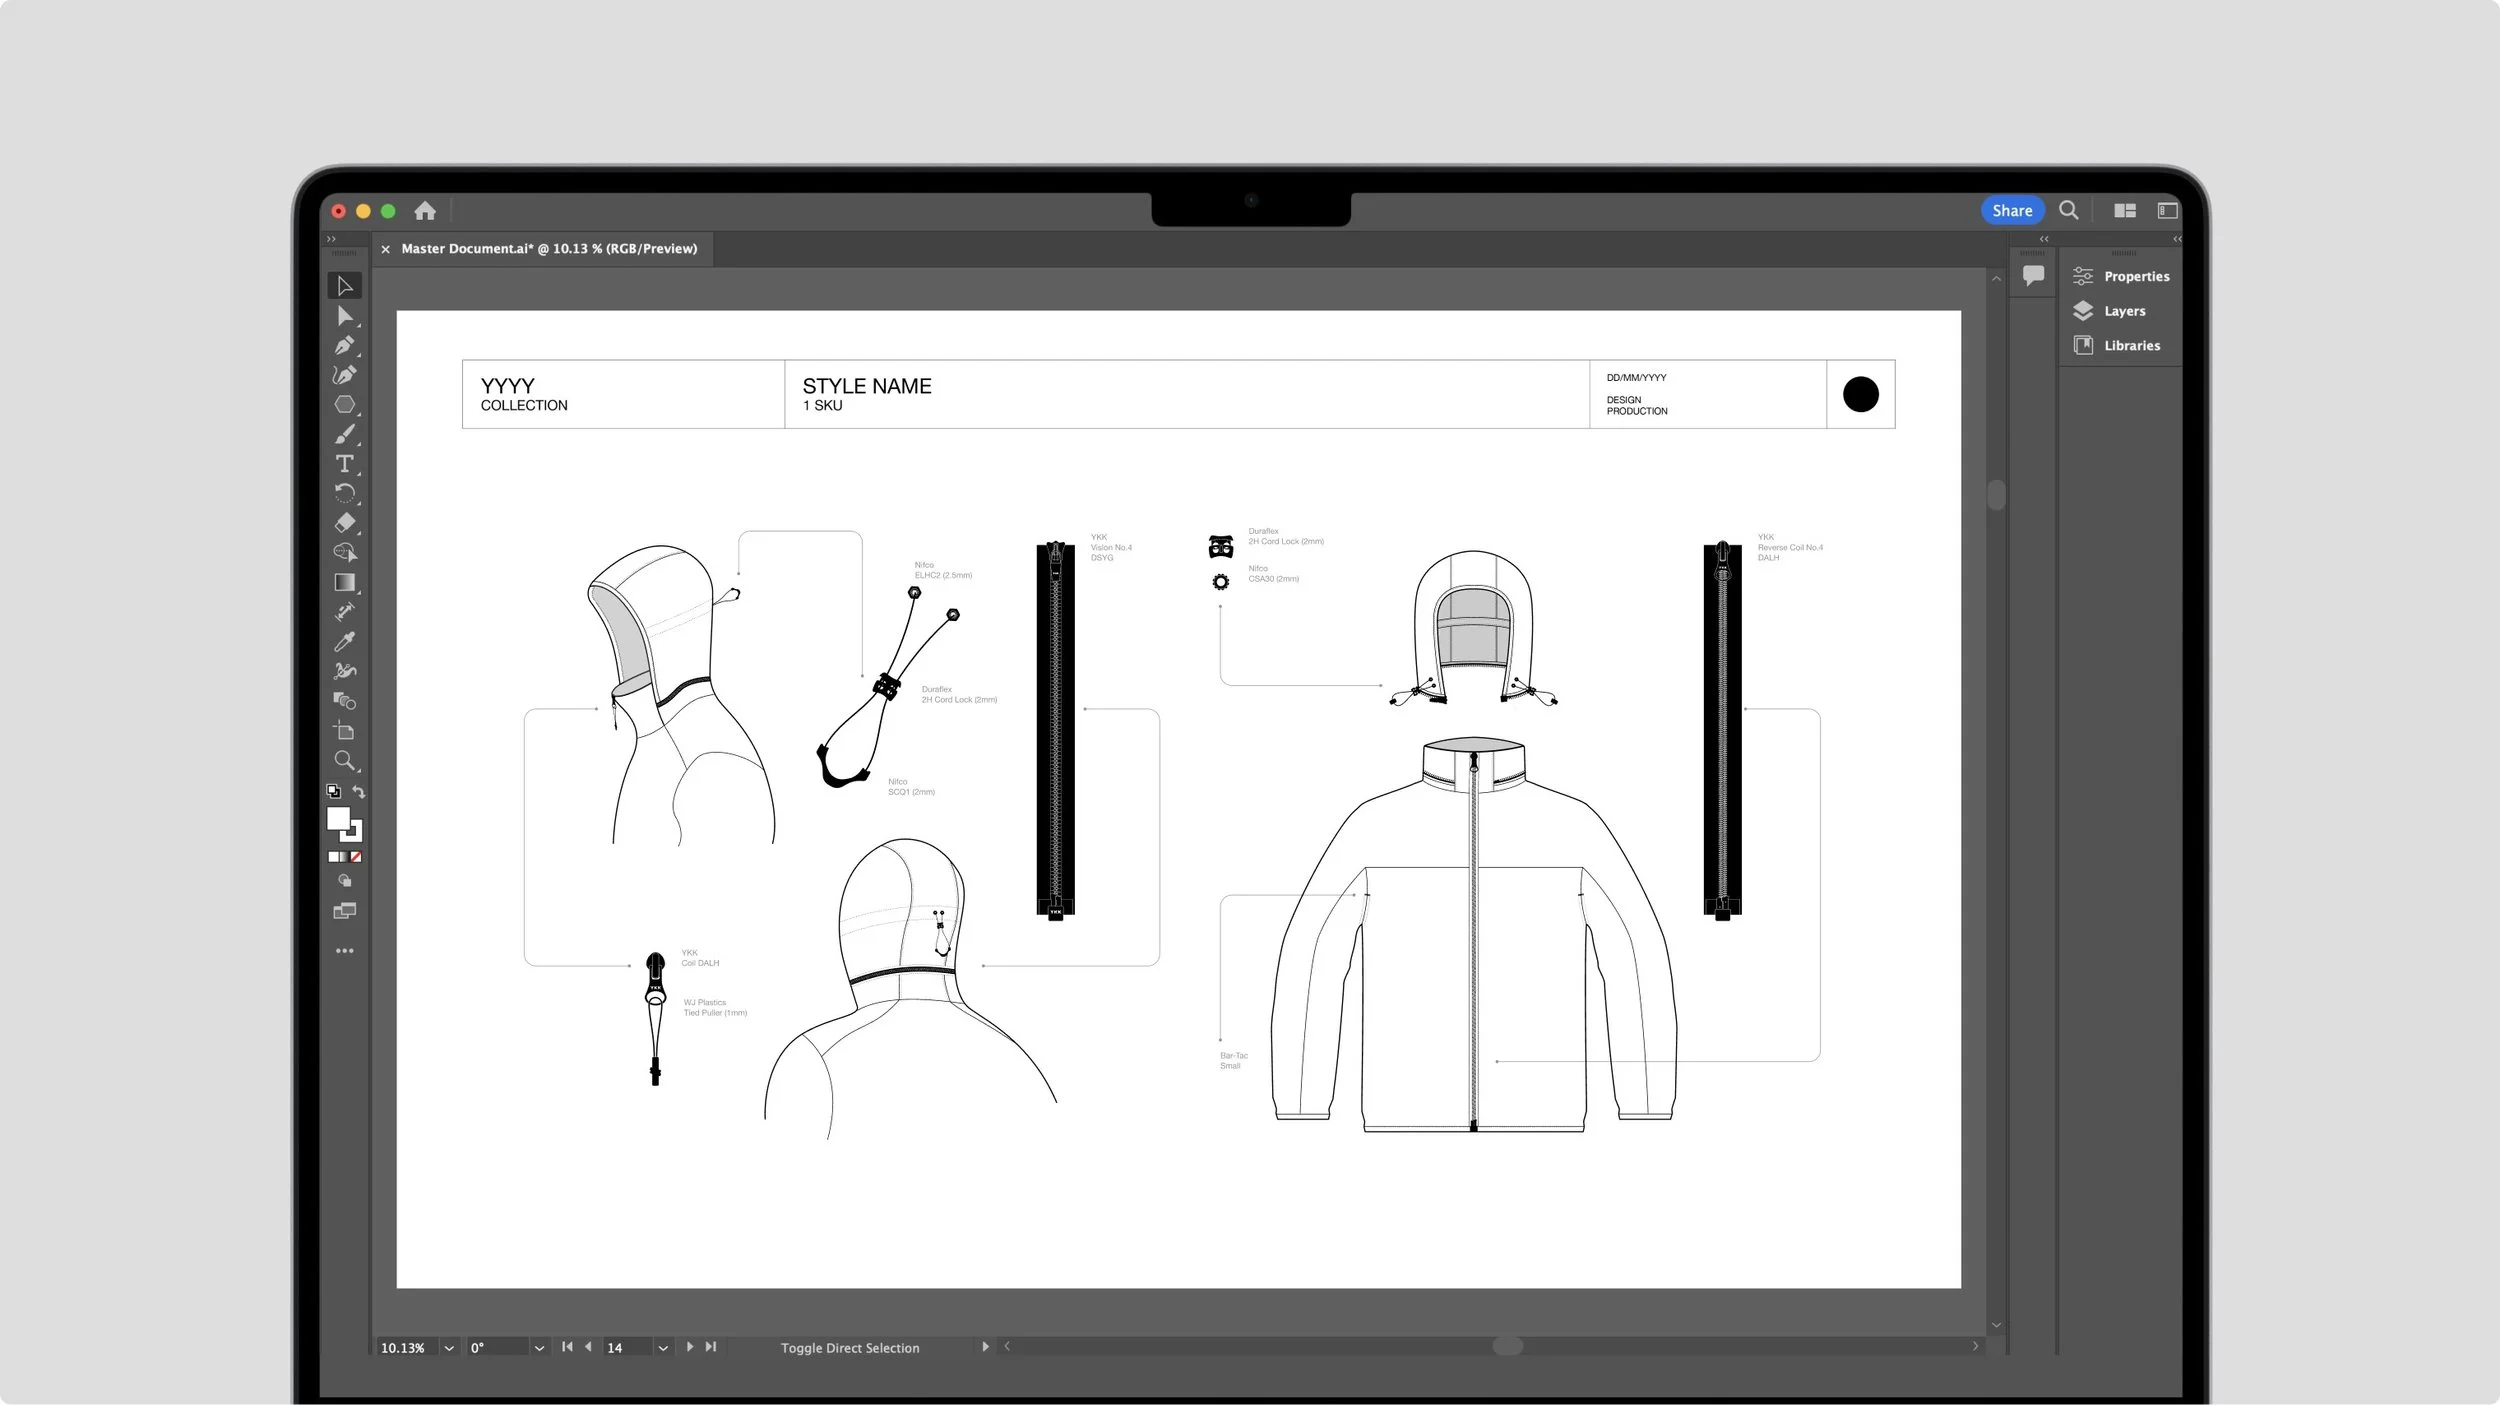Swap fill and stroke colors
Screen dimensions: 2500x1405
[x=359, y=792]
